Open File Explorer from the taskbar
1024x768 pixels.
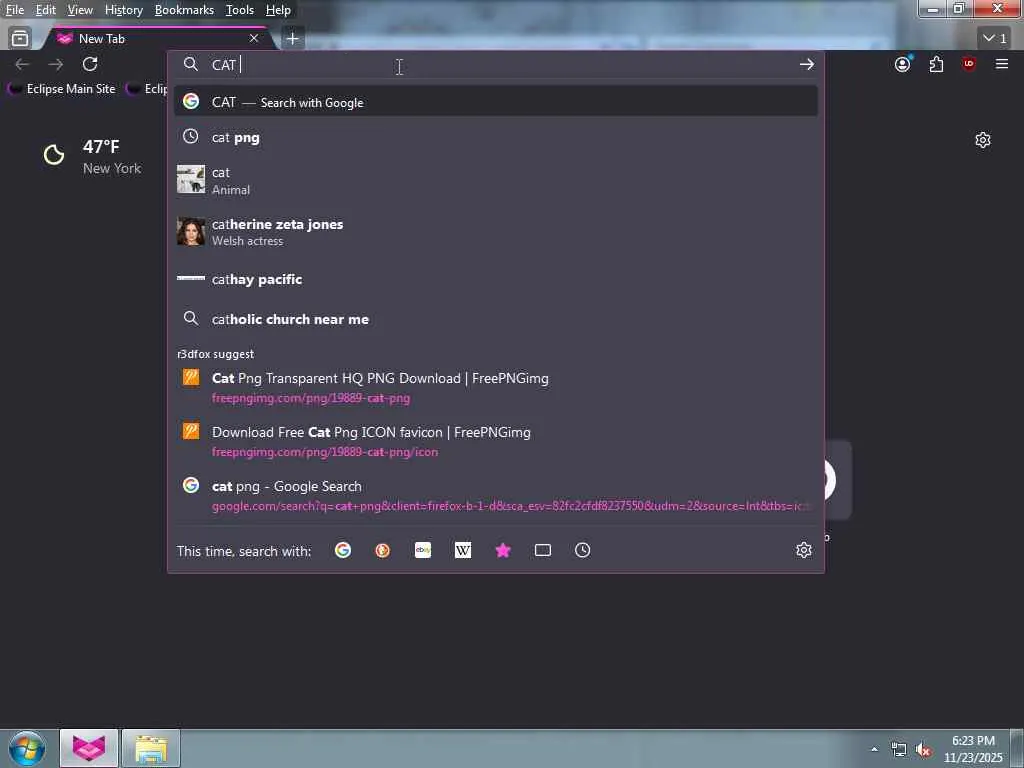point(151,748)
